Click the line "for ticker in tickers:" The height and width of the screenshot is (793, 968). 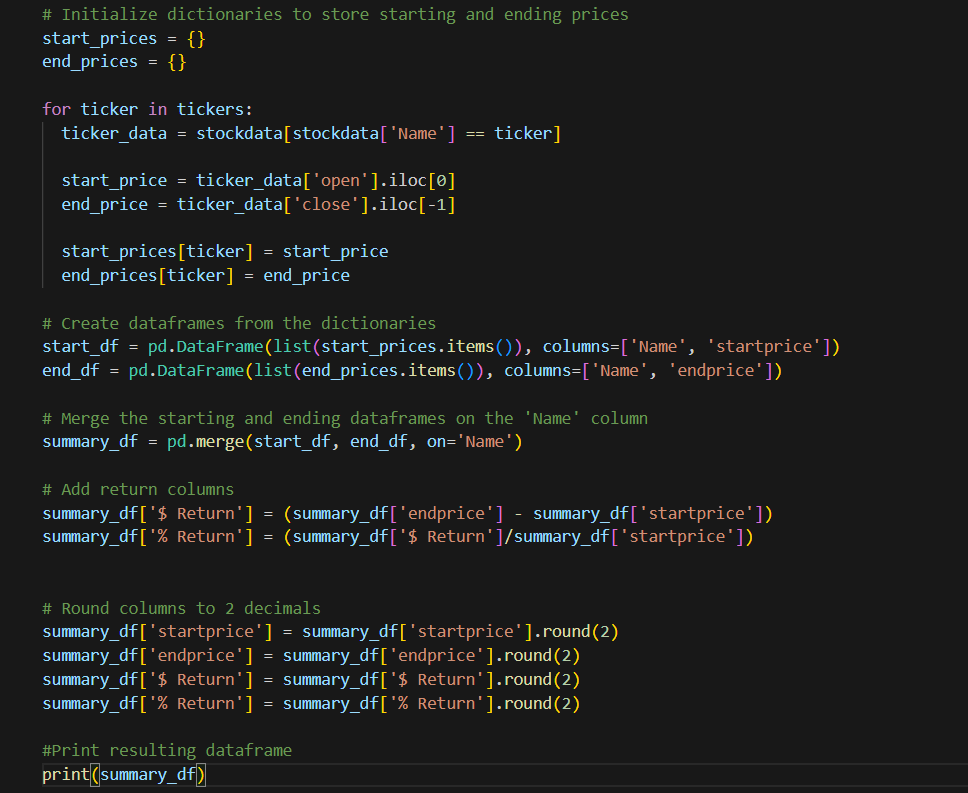coord(148,109)
